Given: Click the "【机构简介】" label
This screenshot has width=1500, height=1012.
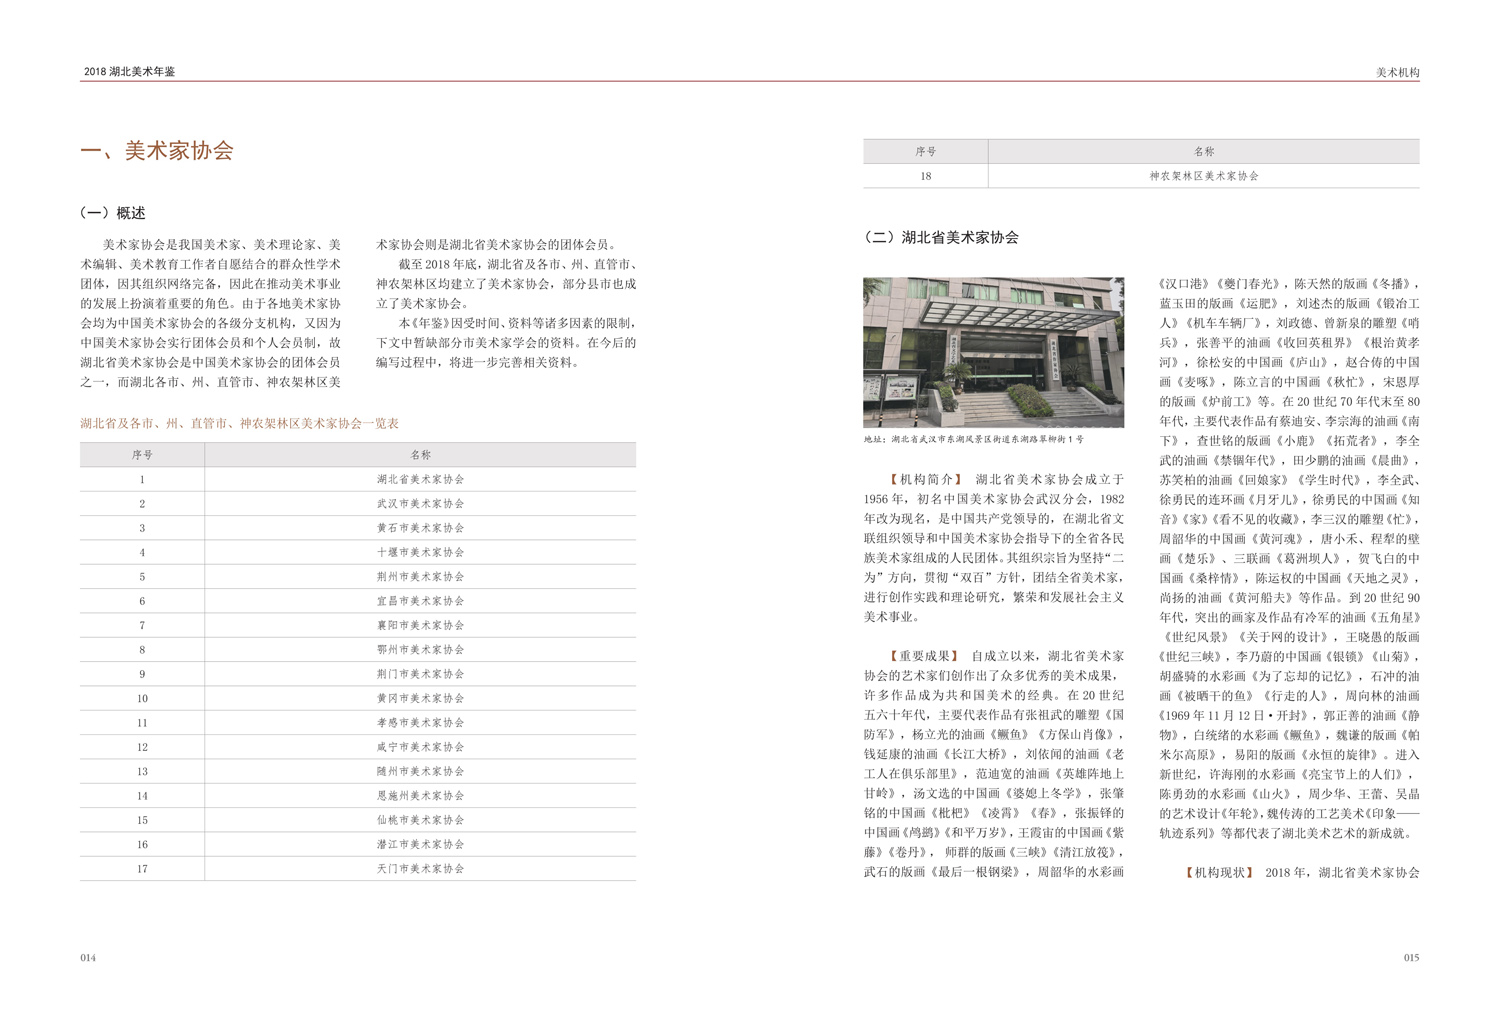Looking at the screenshot, I should [926, 480].
